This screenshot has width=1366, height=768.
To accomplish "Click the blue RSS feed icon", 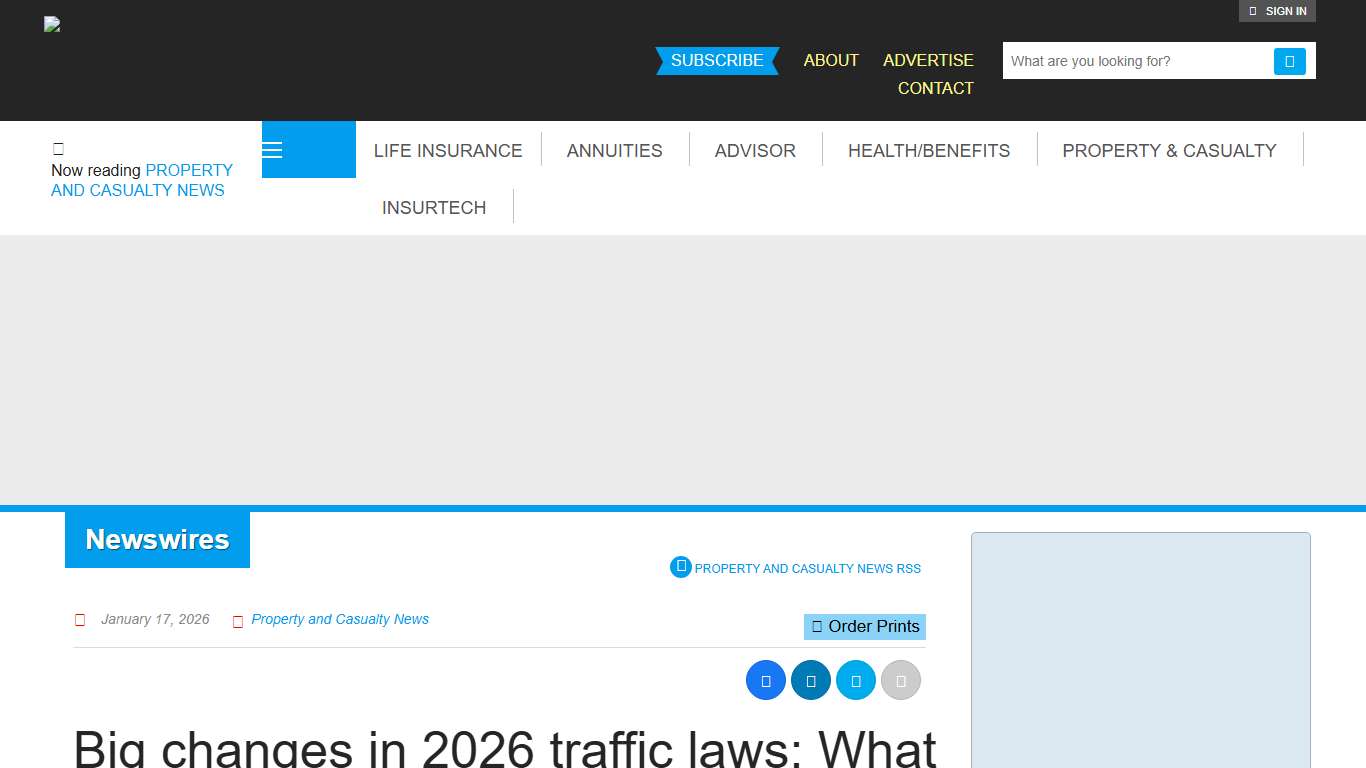I will point(680,566).
